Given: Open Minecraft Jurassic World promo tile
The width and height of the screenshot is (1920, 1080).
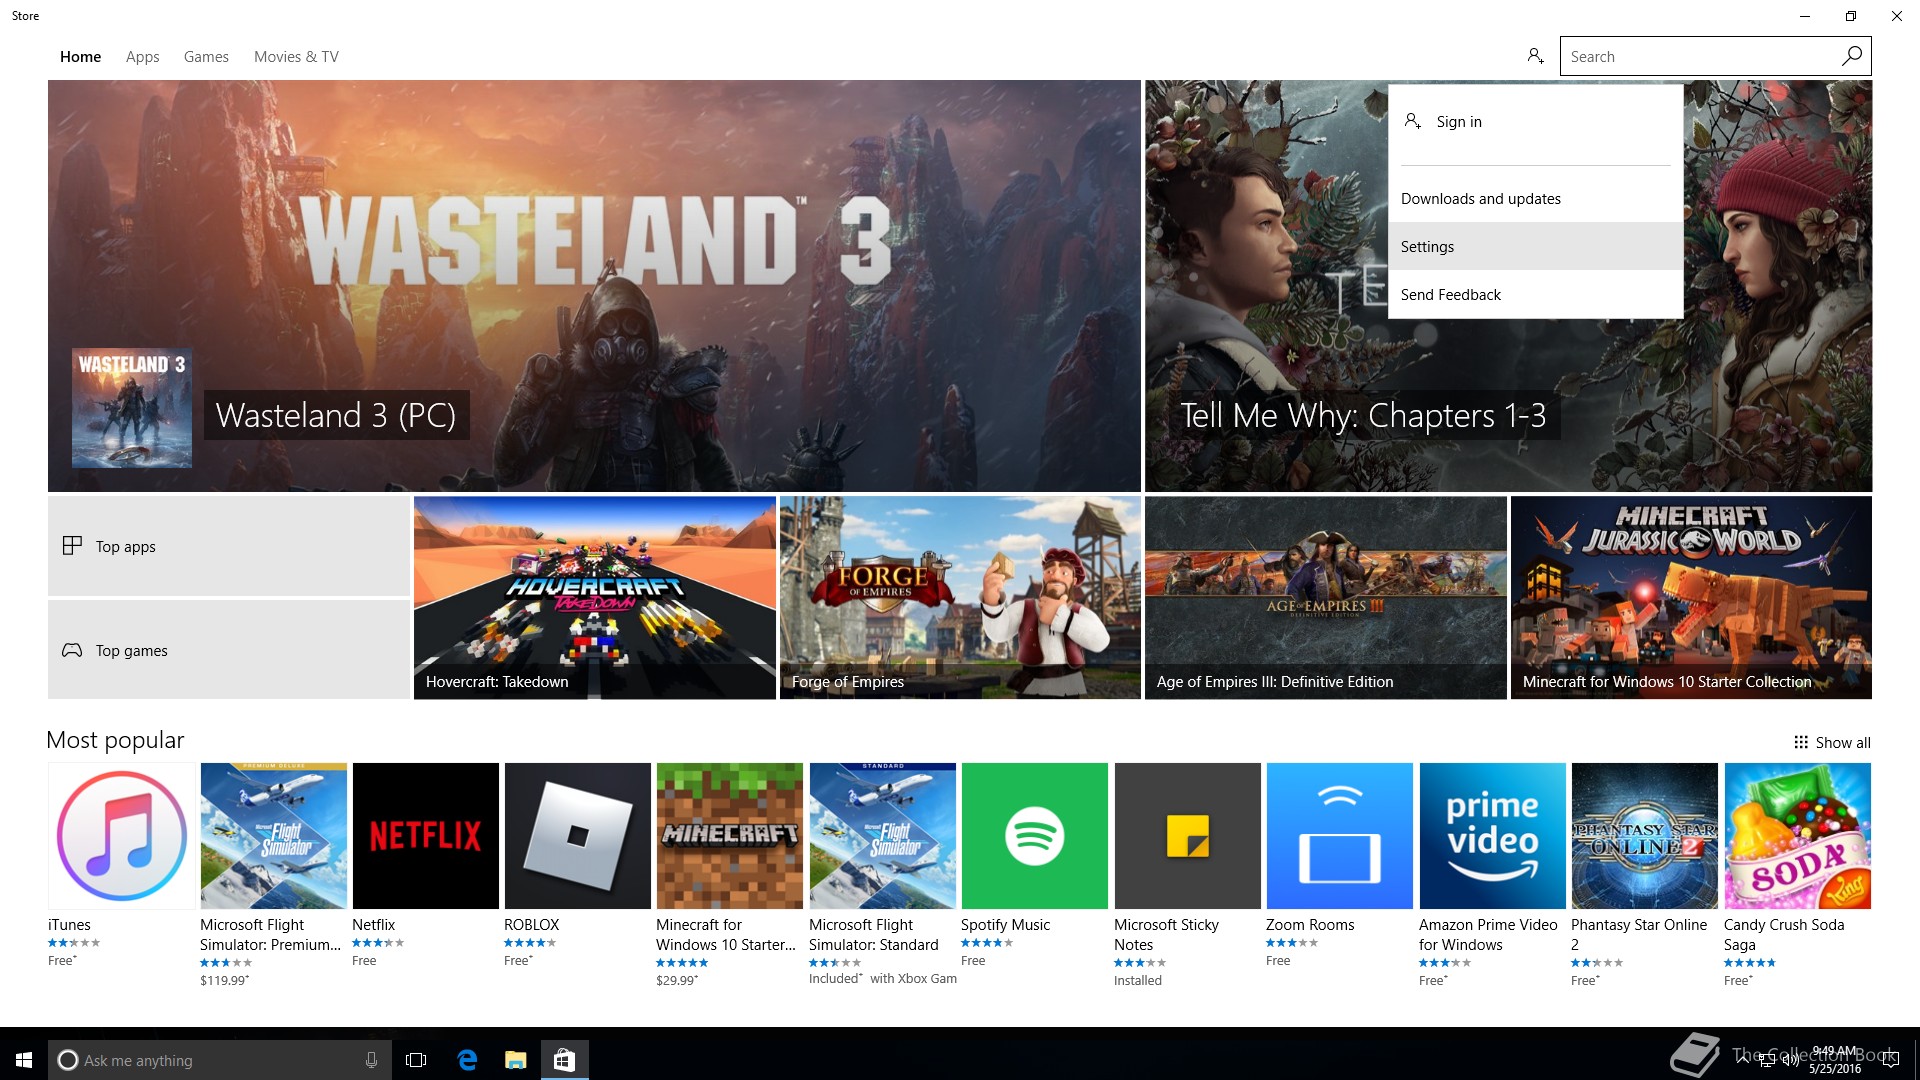Looking at the screenshot, I should pos(1691,598).
